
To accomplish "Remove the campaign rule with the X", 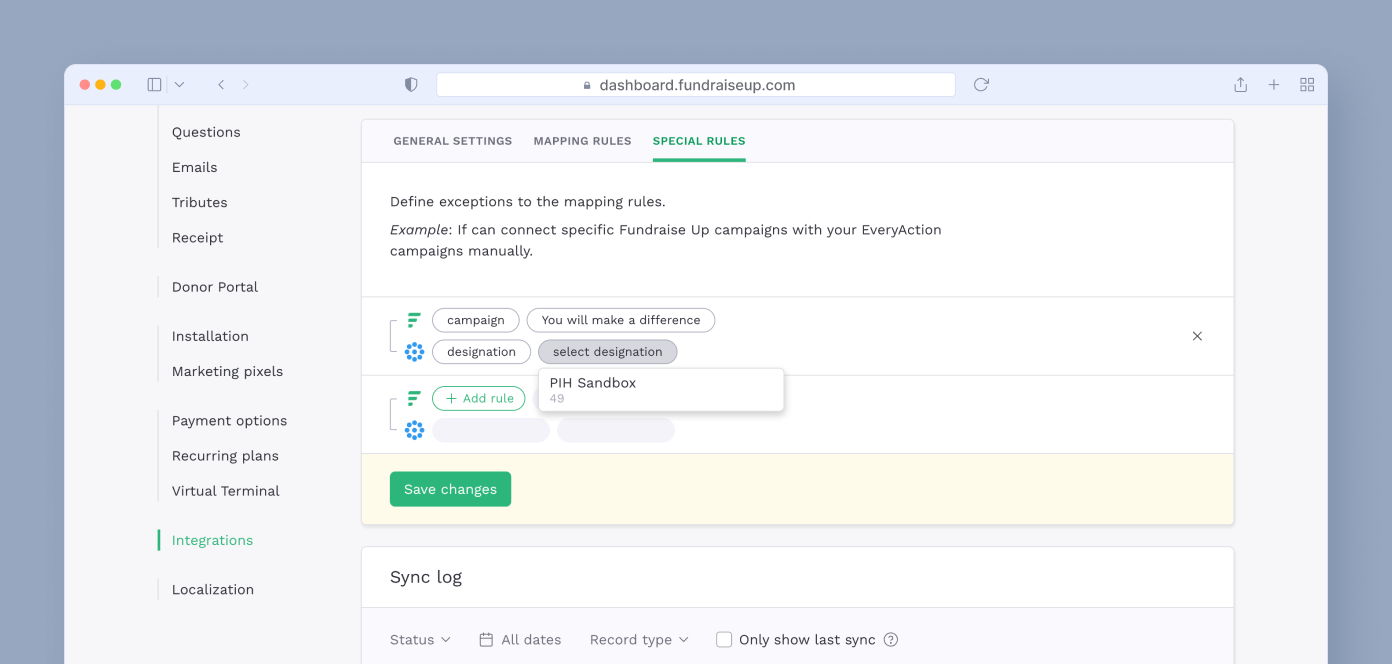I will click(x=1197, y=336).
